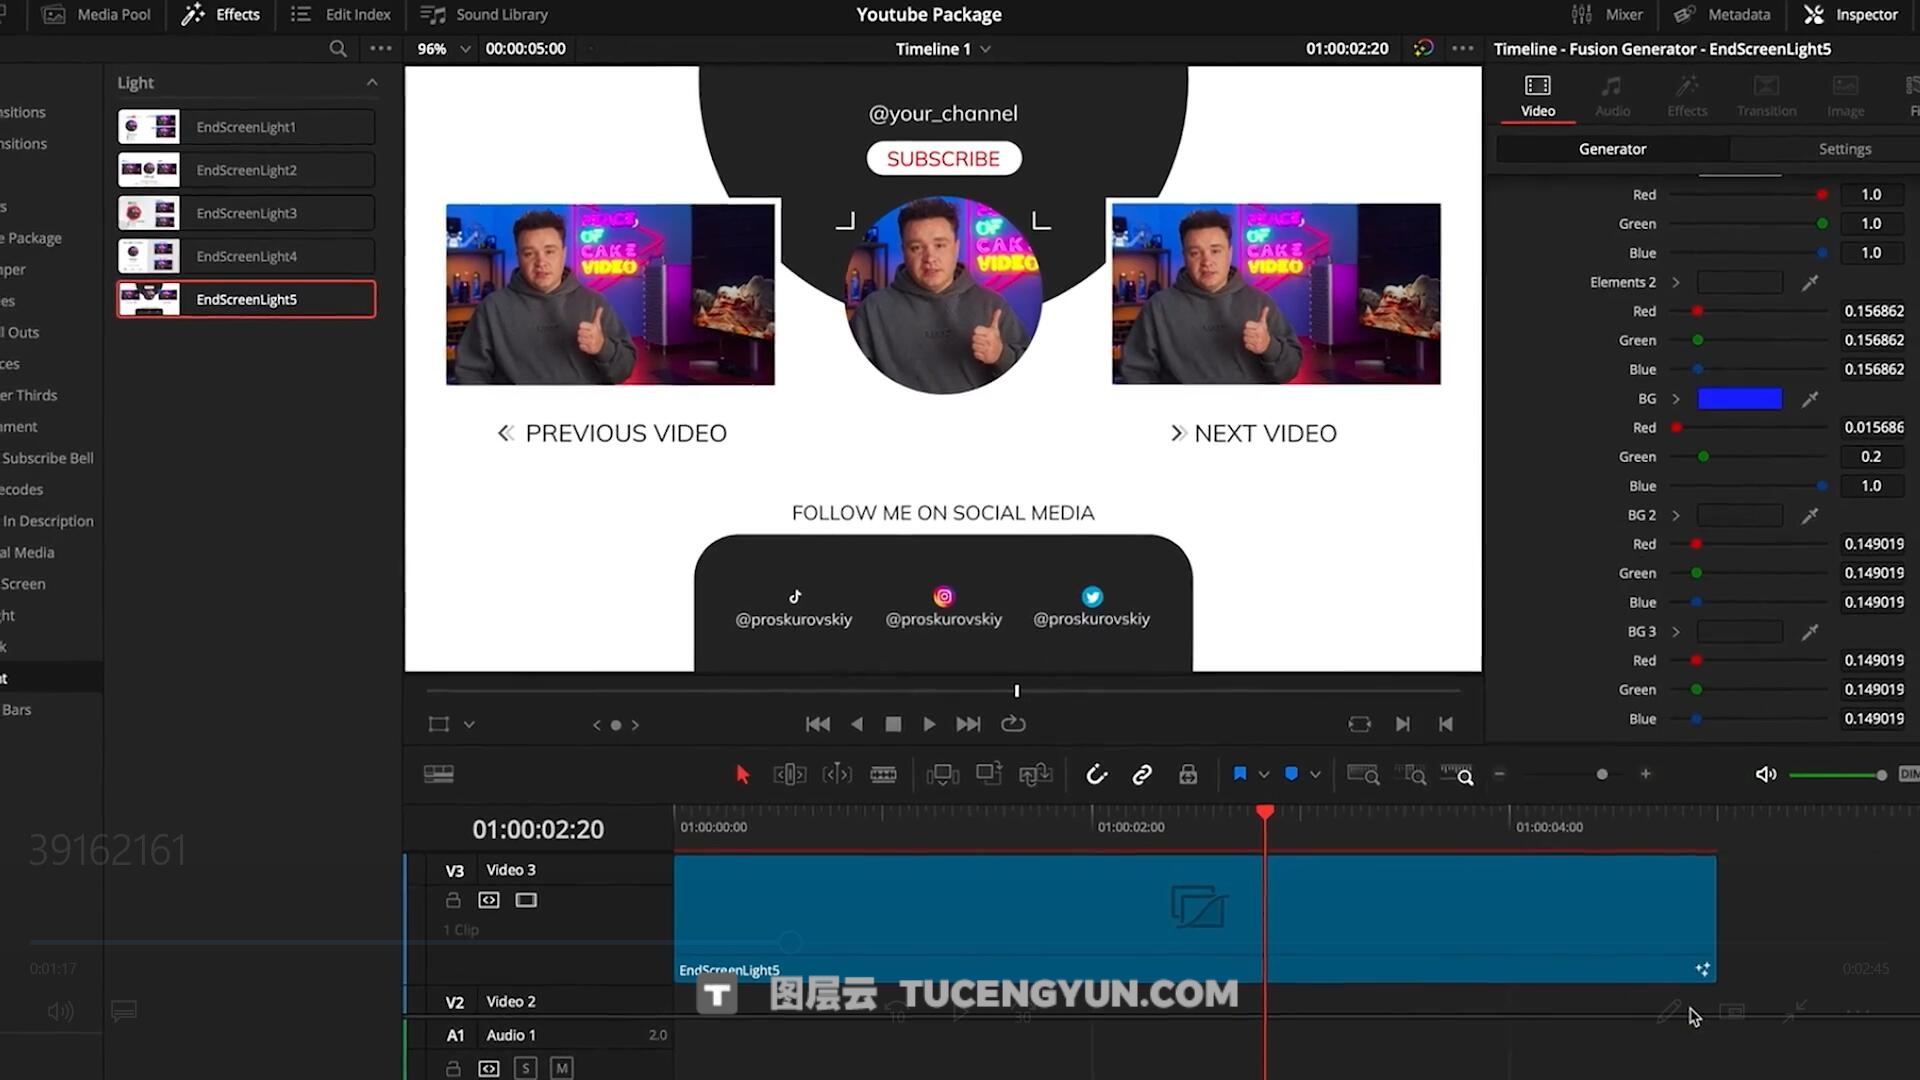Viewport: 1920px width, 1080px height.
Task: Insert clip into timeline
Action: [x=942, y=774]
